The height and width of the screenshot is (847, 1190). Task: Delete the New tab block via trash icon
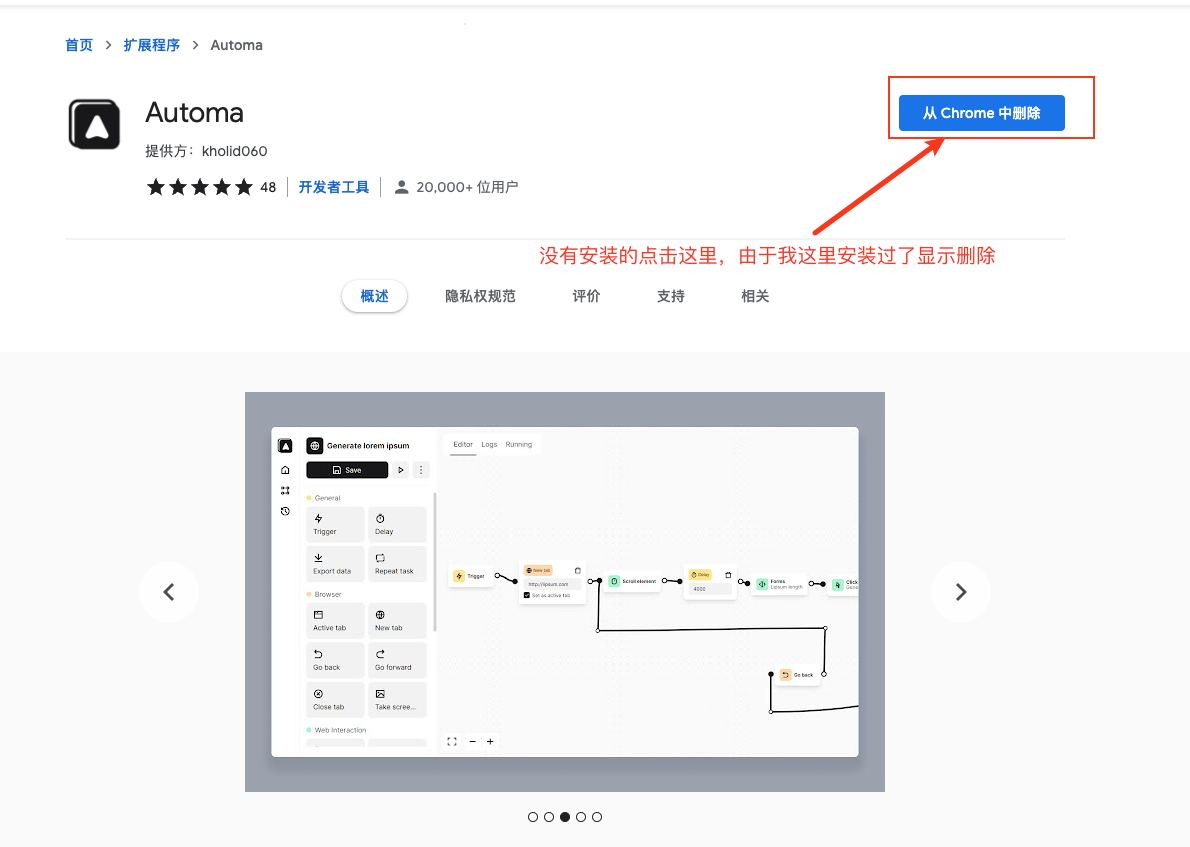577,570
